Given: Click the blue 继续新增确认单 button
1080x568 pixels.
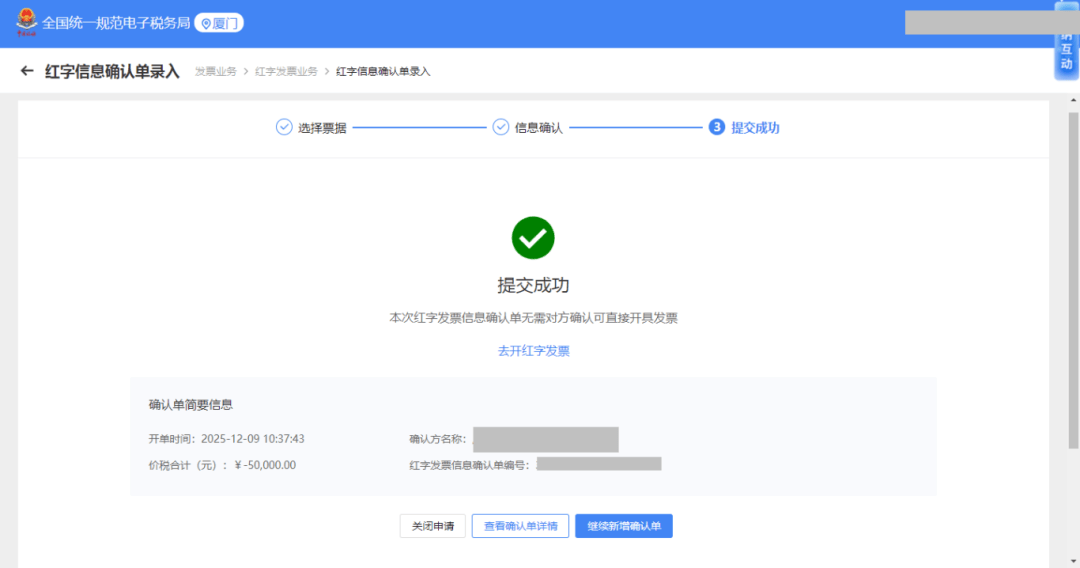Looking at the screenshot, I should (623, 526).
